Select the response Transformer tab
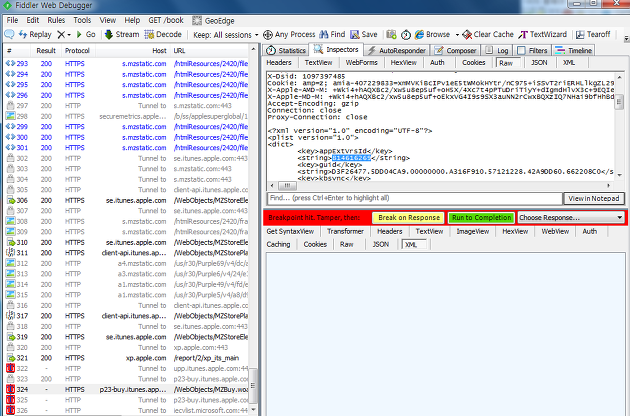 (x=345, y=232)
